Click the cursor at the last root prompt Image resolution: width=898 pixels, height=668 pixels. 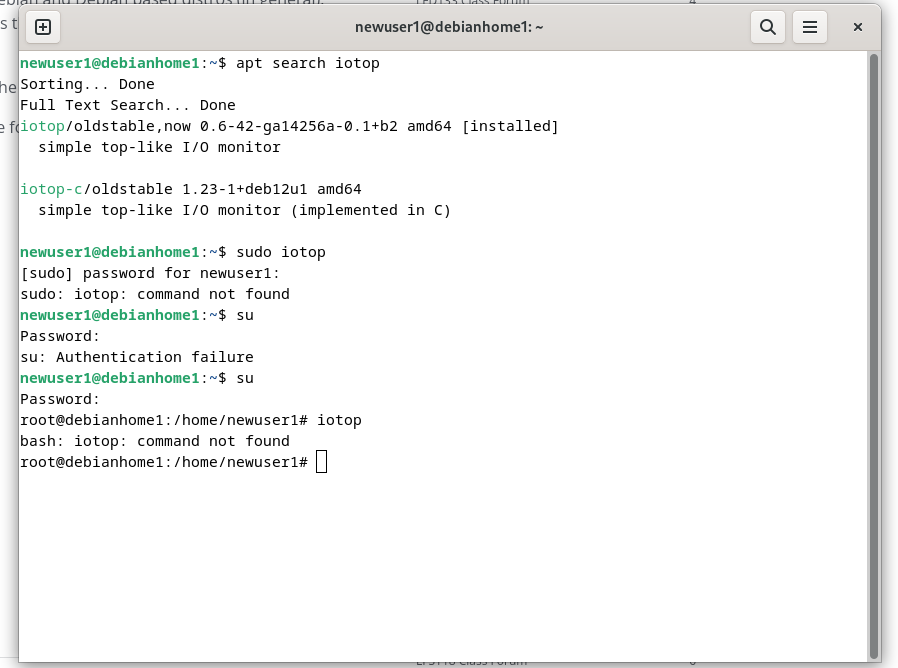coord(321,462)
